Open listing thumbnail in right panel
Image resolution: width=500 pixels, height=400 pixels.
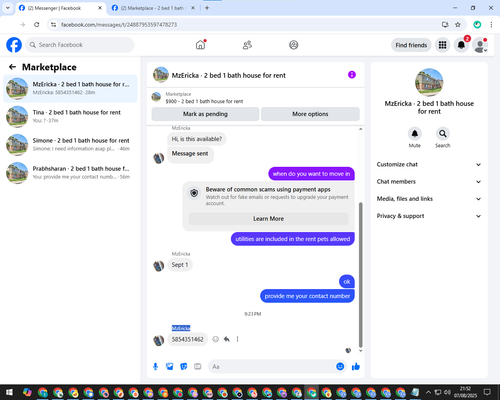(429, 82)
